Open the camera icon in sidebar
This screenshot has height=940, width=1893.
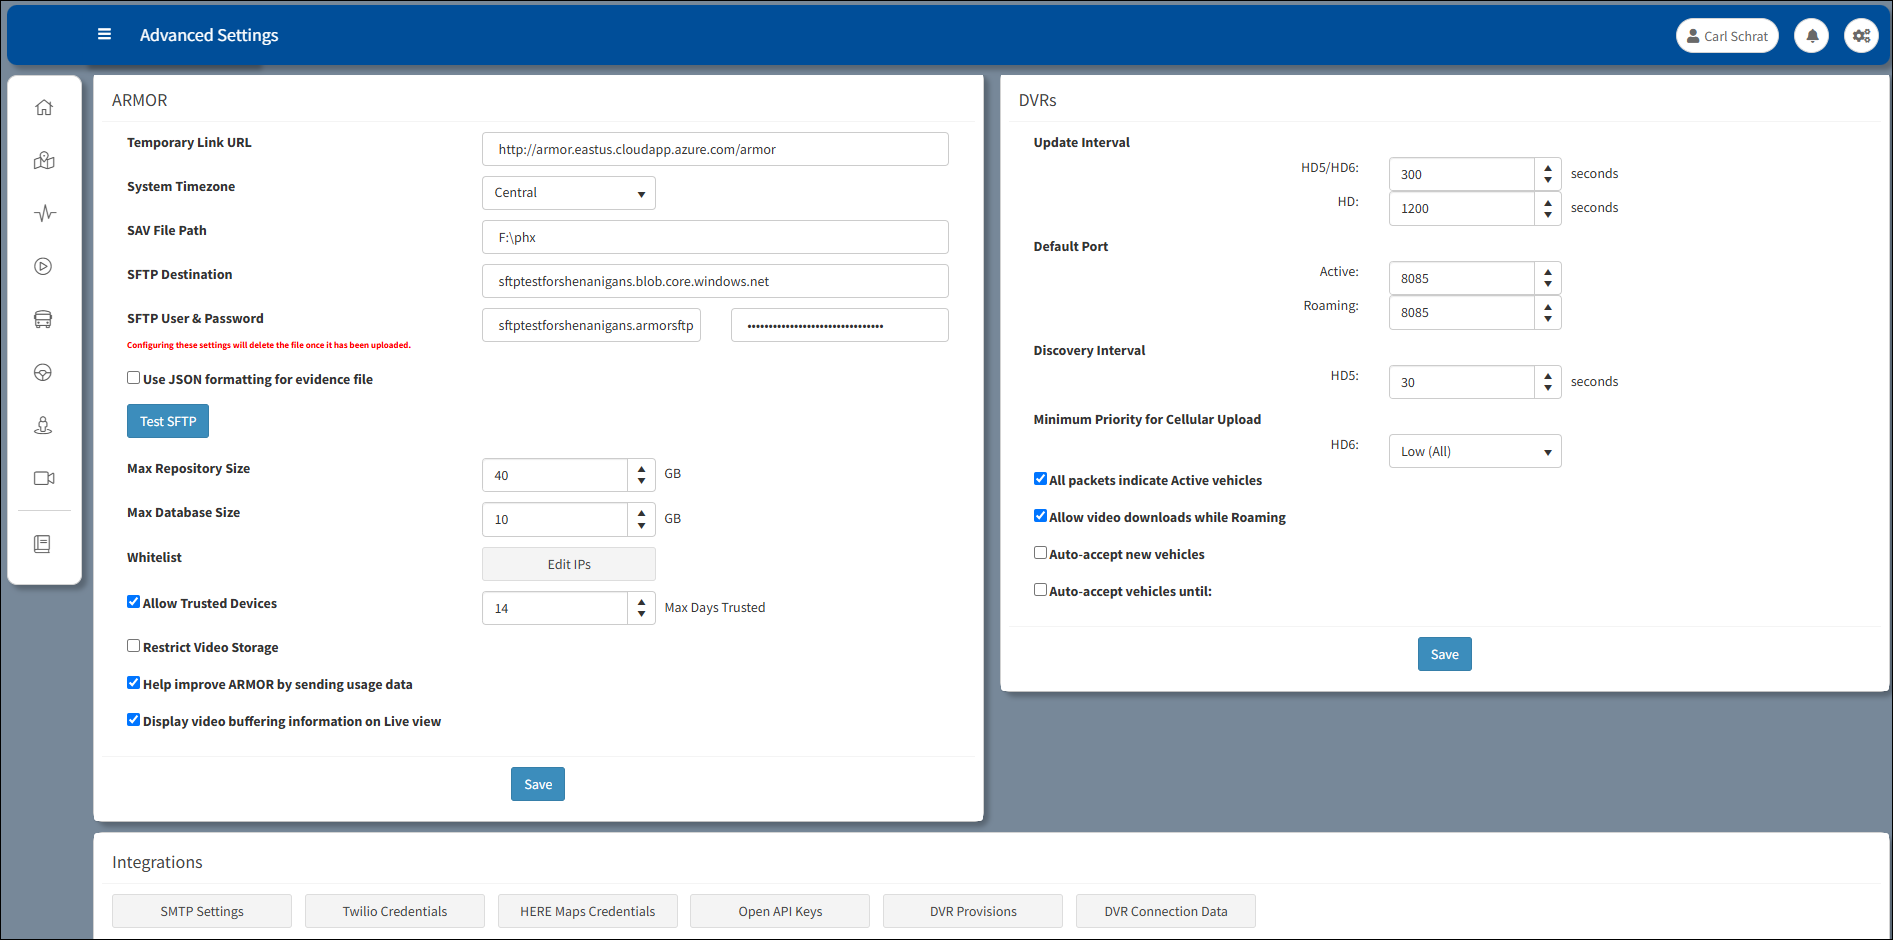click(x=43, y=478)
